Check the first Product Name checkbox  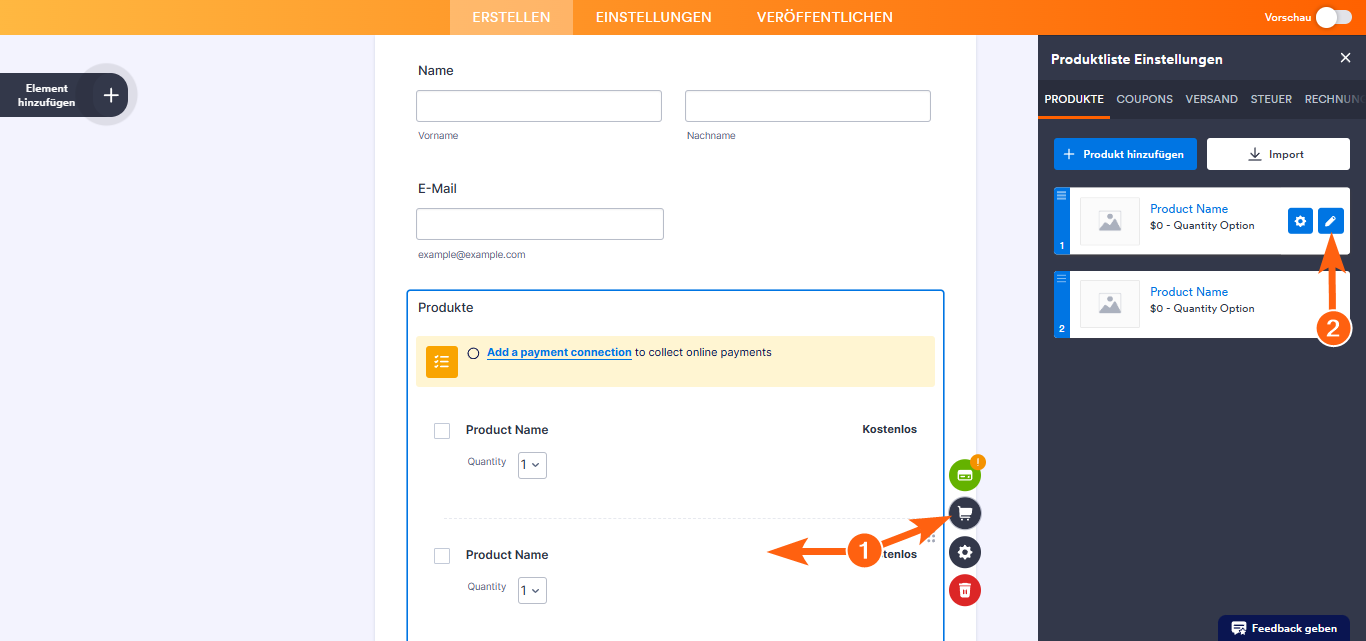click(x=442, y=431)
